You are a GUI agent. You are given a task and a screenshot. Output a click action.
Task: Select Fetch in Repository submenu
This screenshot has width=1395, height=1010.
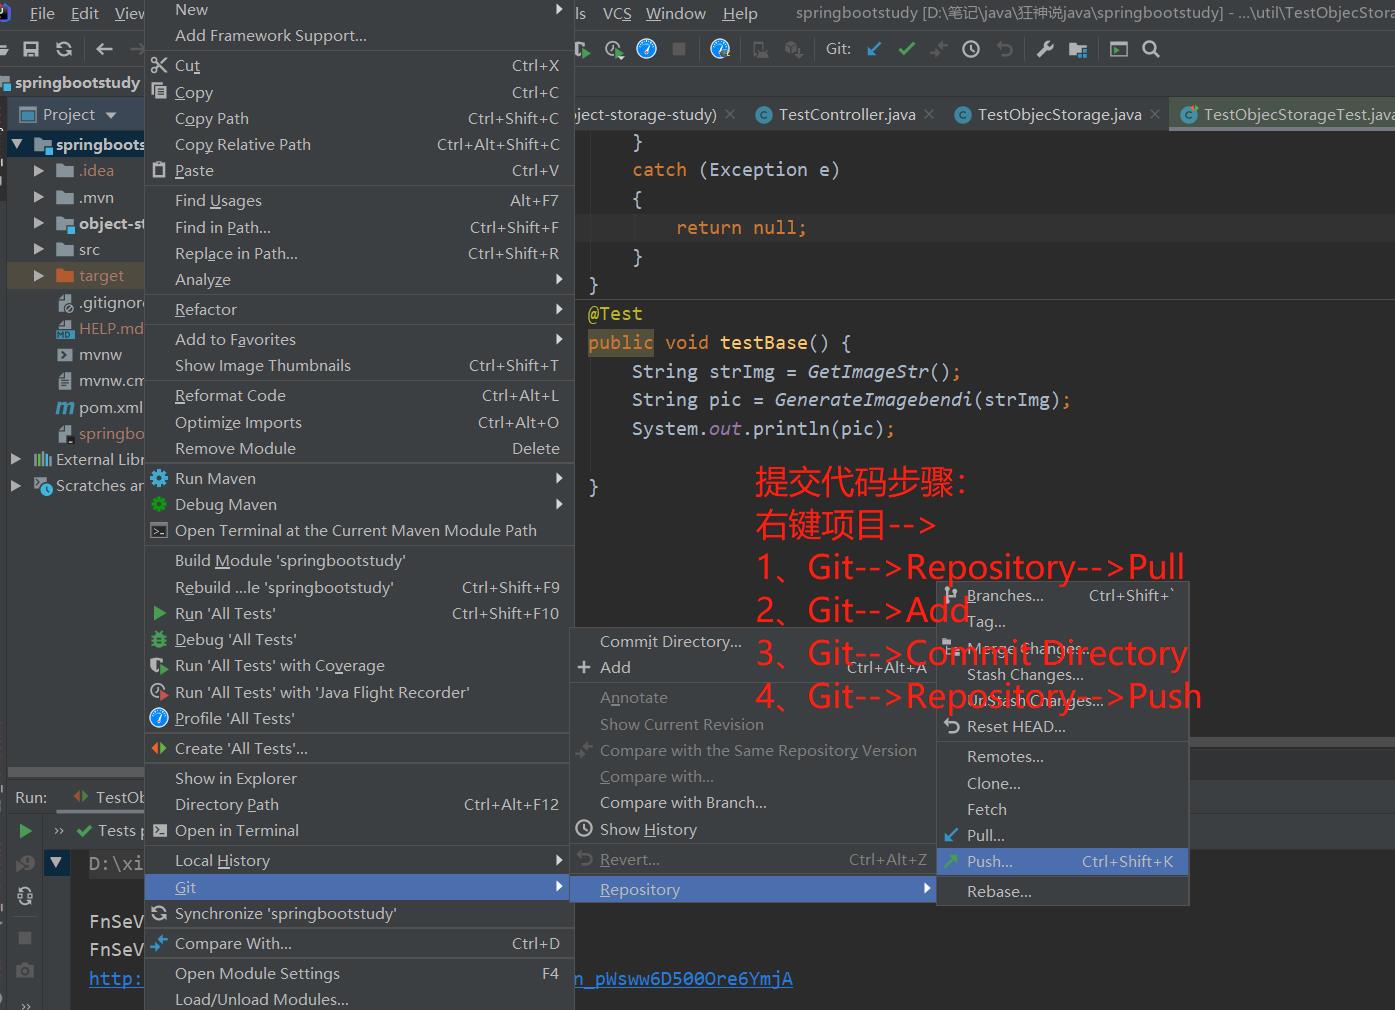pos(1062,809)
